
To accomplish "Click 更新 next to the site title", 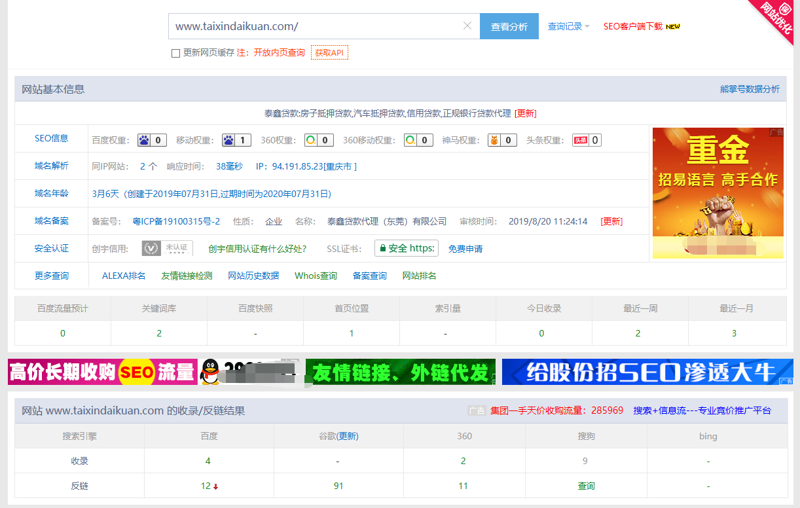I will pos(526,113).
